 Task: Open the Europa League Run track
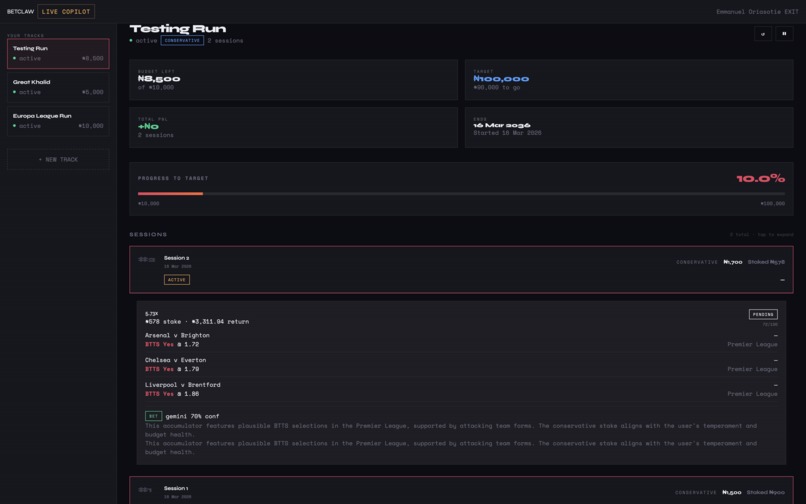pyautogui.click(x=58, y=121)
